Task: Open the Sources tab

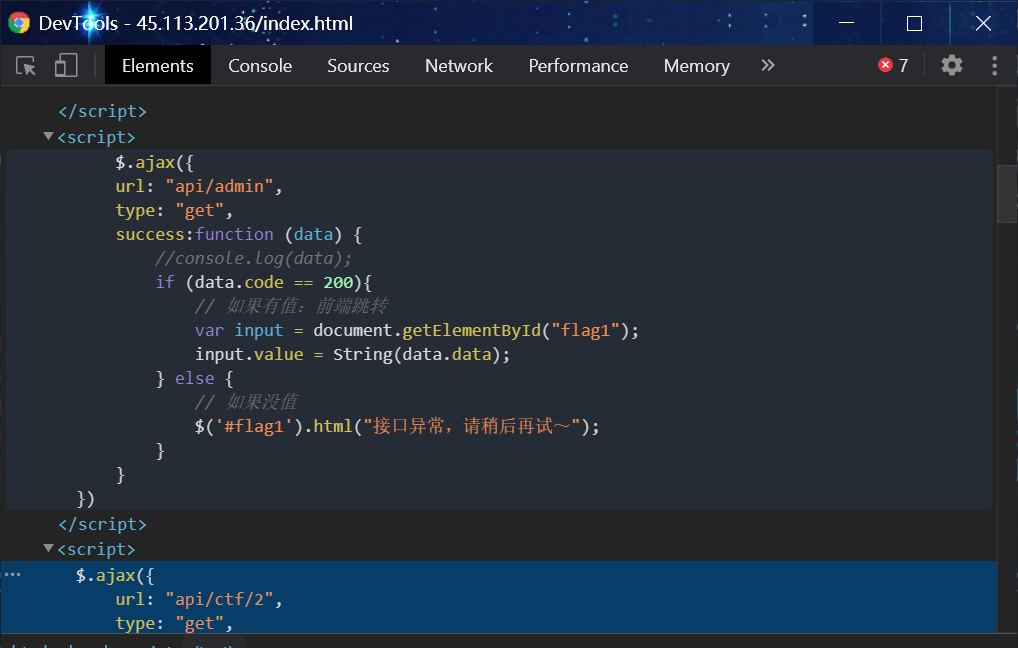Action: 358,66
